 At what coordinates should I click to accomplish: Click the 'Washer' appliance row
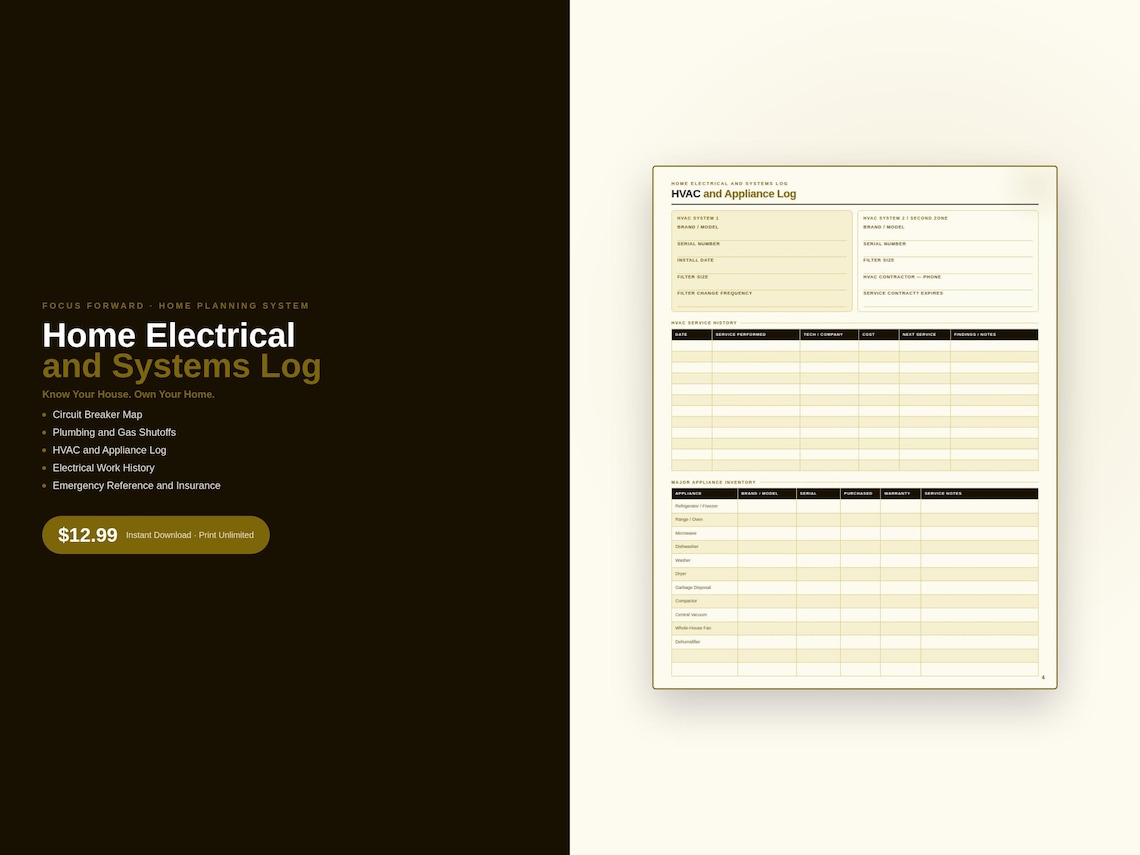click(855, 561)
